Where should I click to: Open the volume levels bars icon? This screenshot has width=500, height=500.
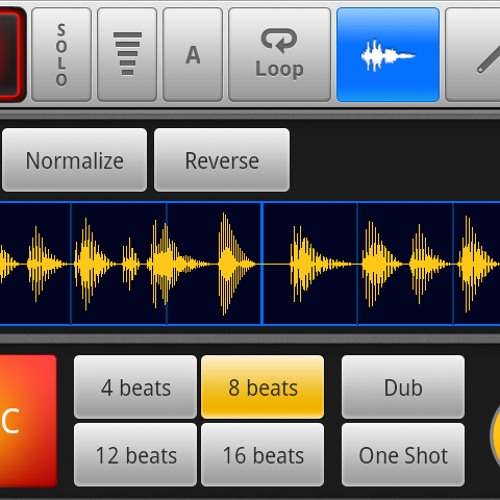tap(127, 55)
